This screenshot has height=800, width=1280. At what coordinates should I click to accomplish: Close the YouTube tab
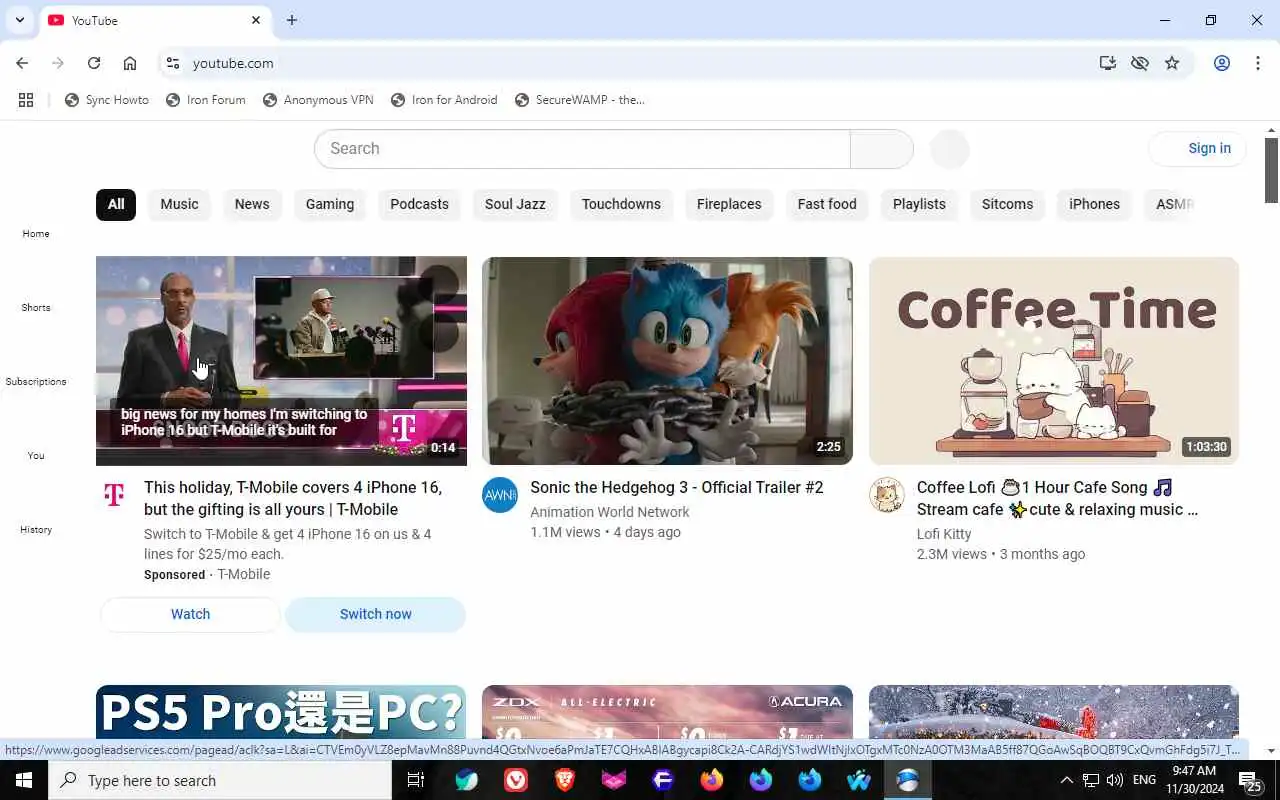tap(256, 20)
